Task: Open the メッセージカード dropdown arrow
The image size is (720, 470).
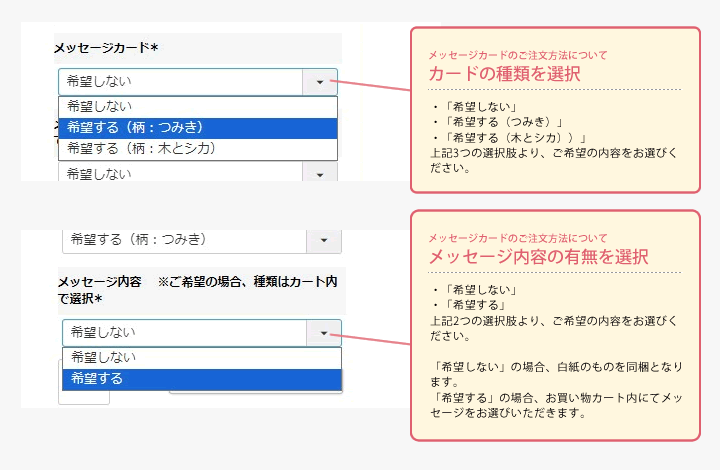Action: tap(320, 82)
